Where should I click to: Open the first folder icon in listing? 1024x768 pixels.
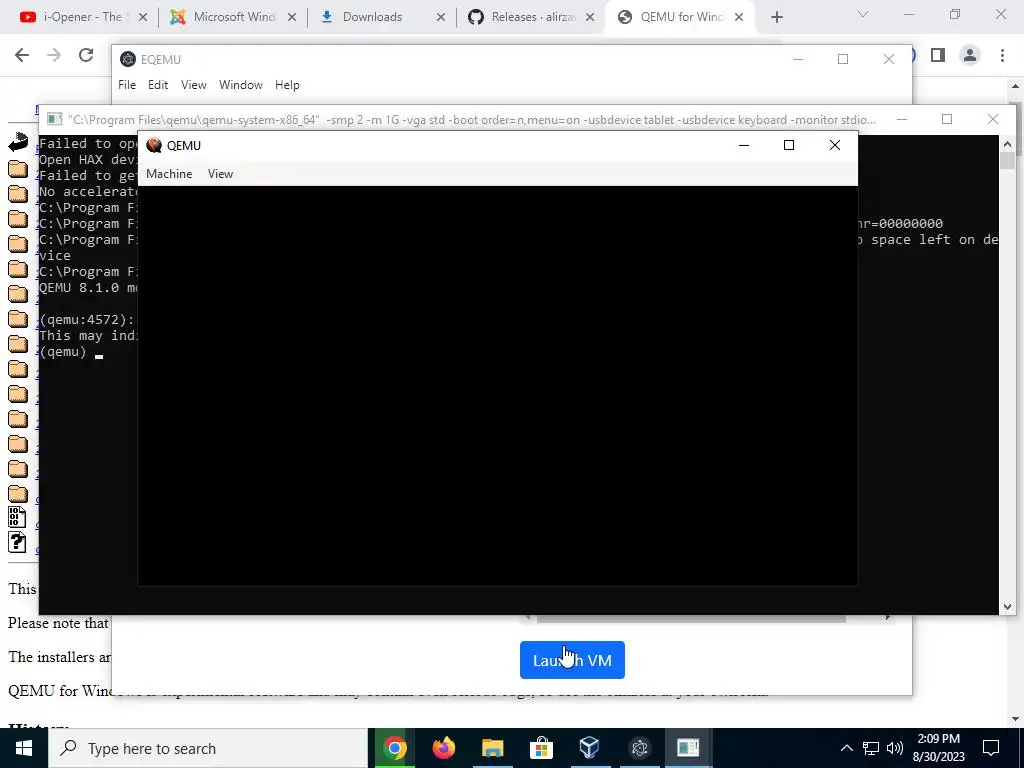pyautogui.click(x=18, y=169)
